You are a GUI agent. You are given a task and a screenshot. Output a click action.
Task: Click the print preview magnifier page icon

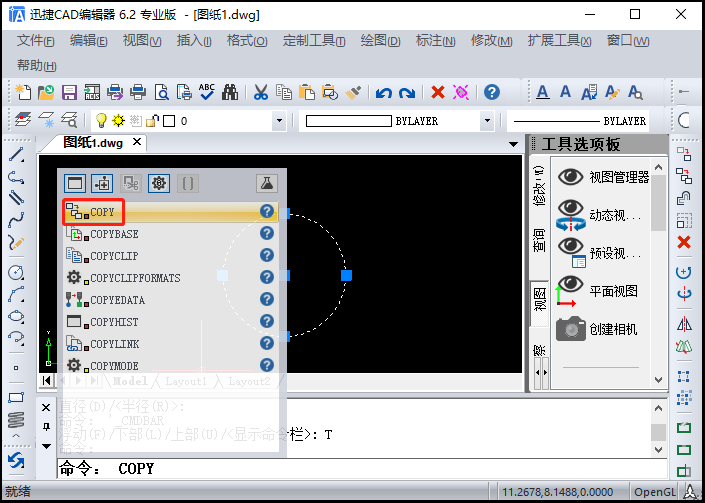coord(161,92)
